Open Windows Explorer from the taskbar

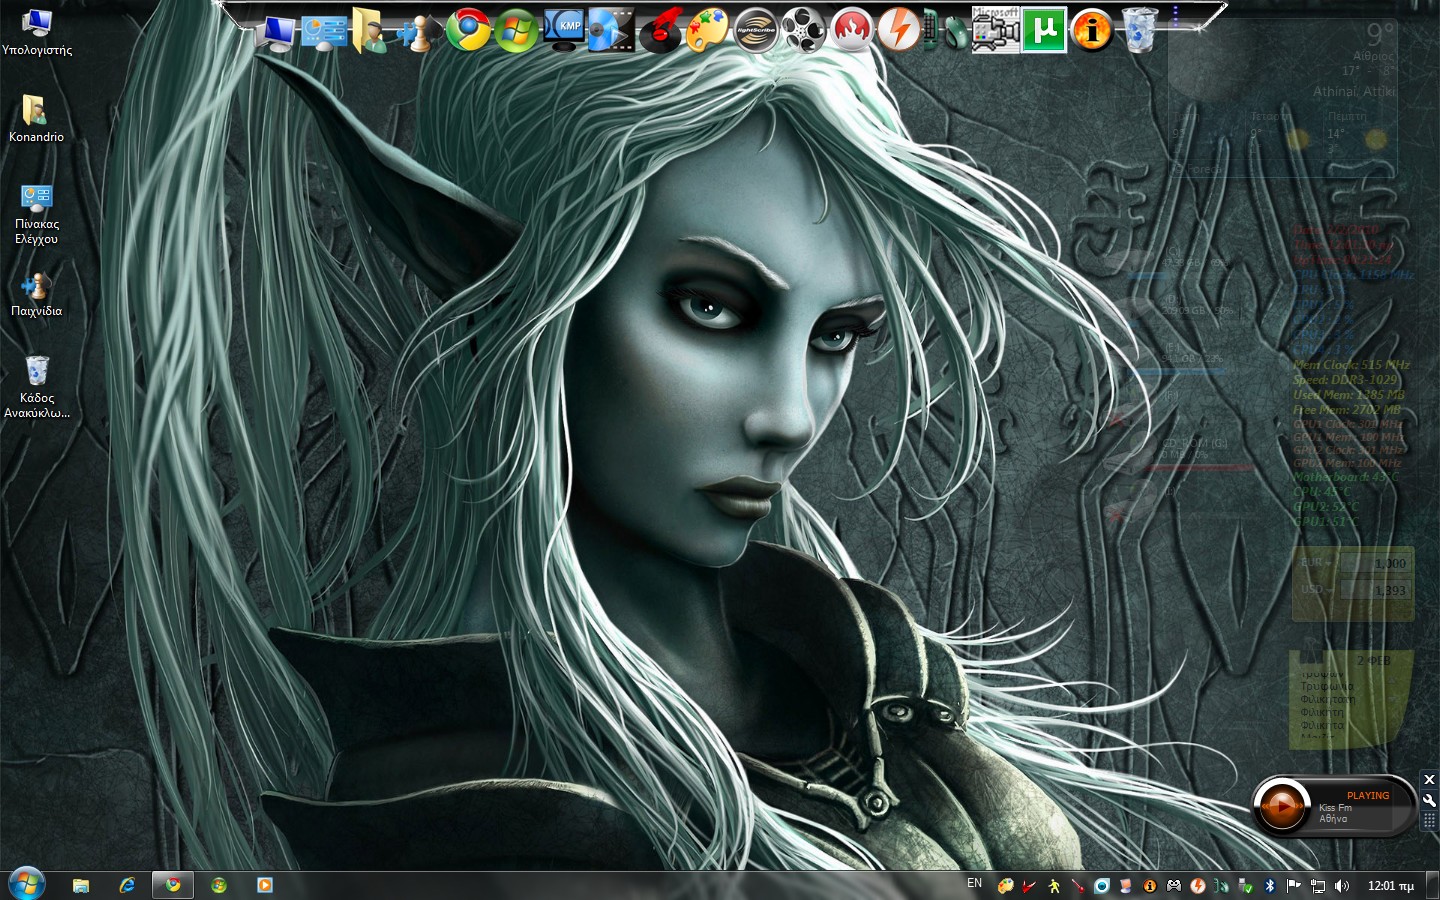point(81,885)
